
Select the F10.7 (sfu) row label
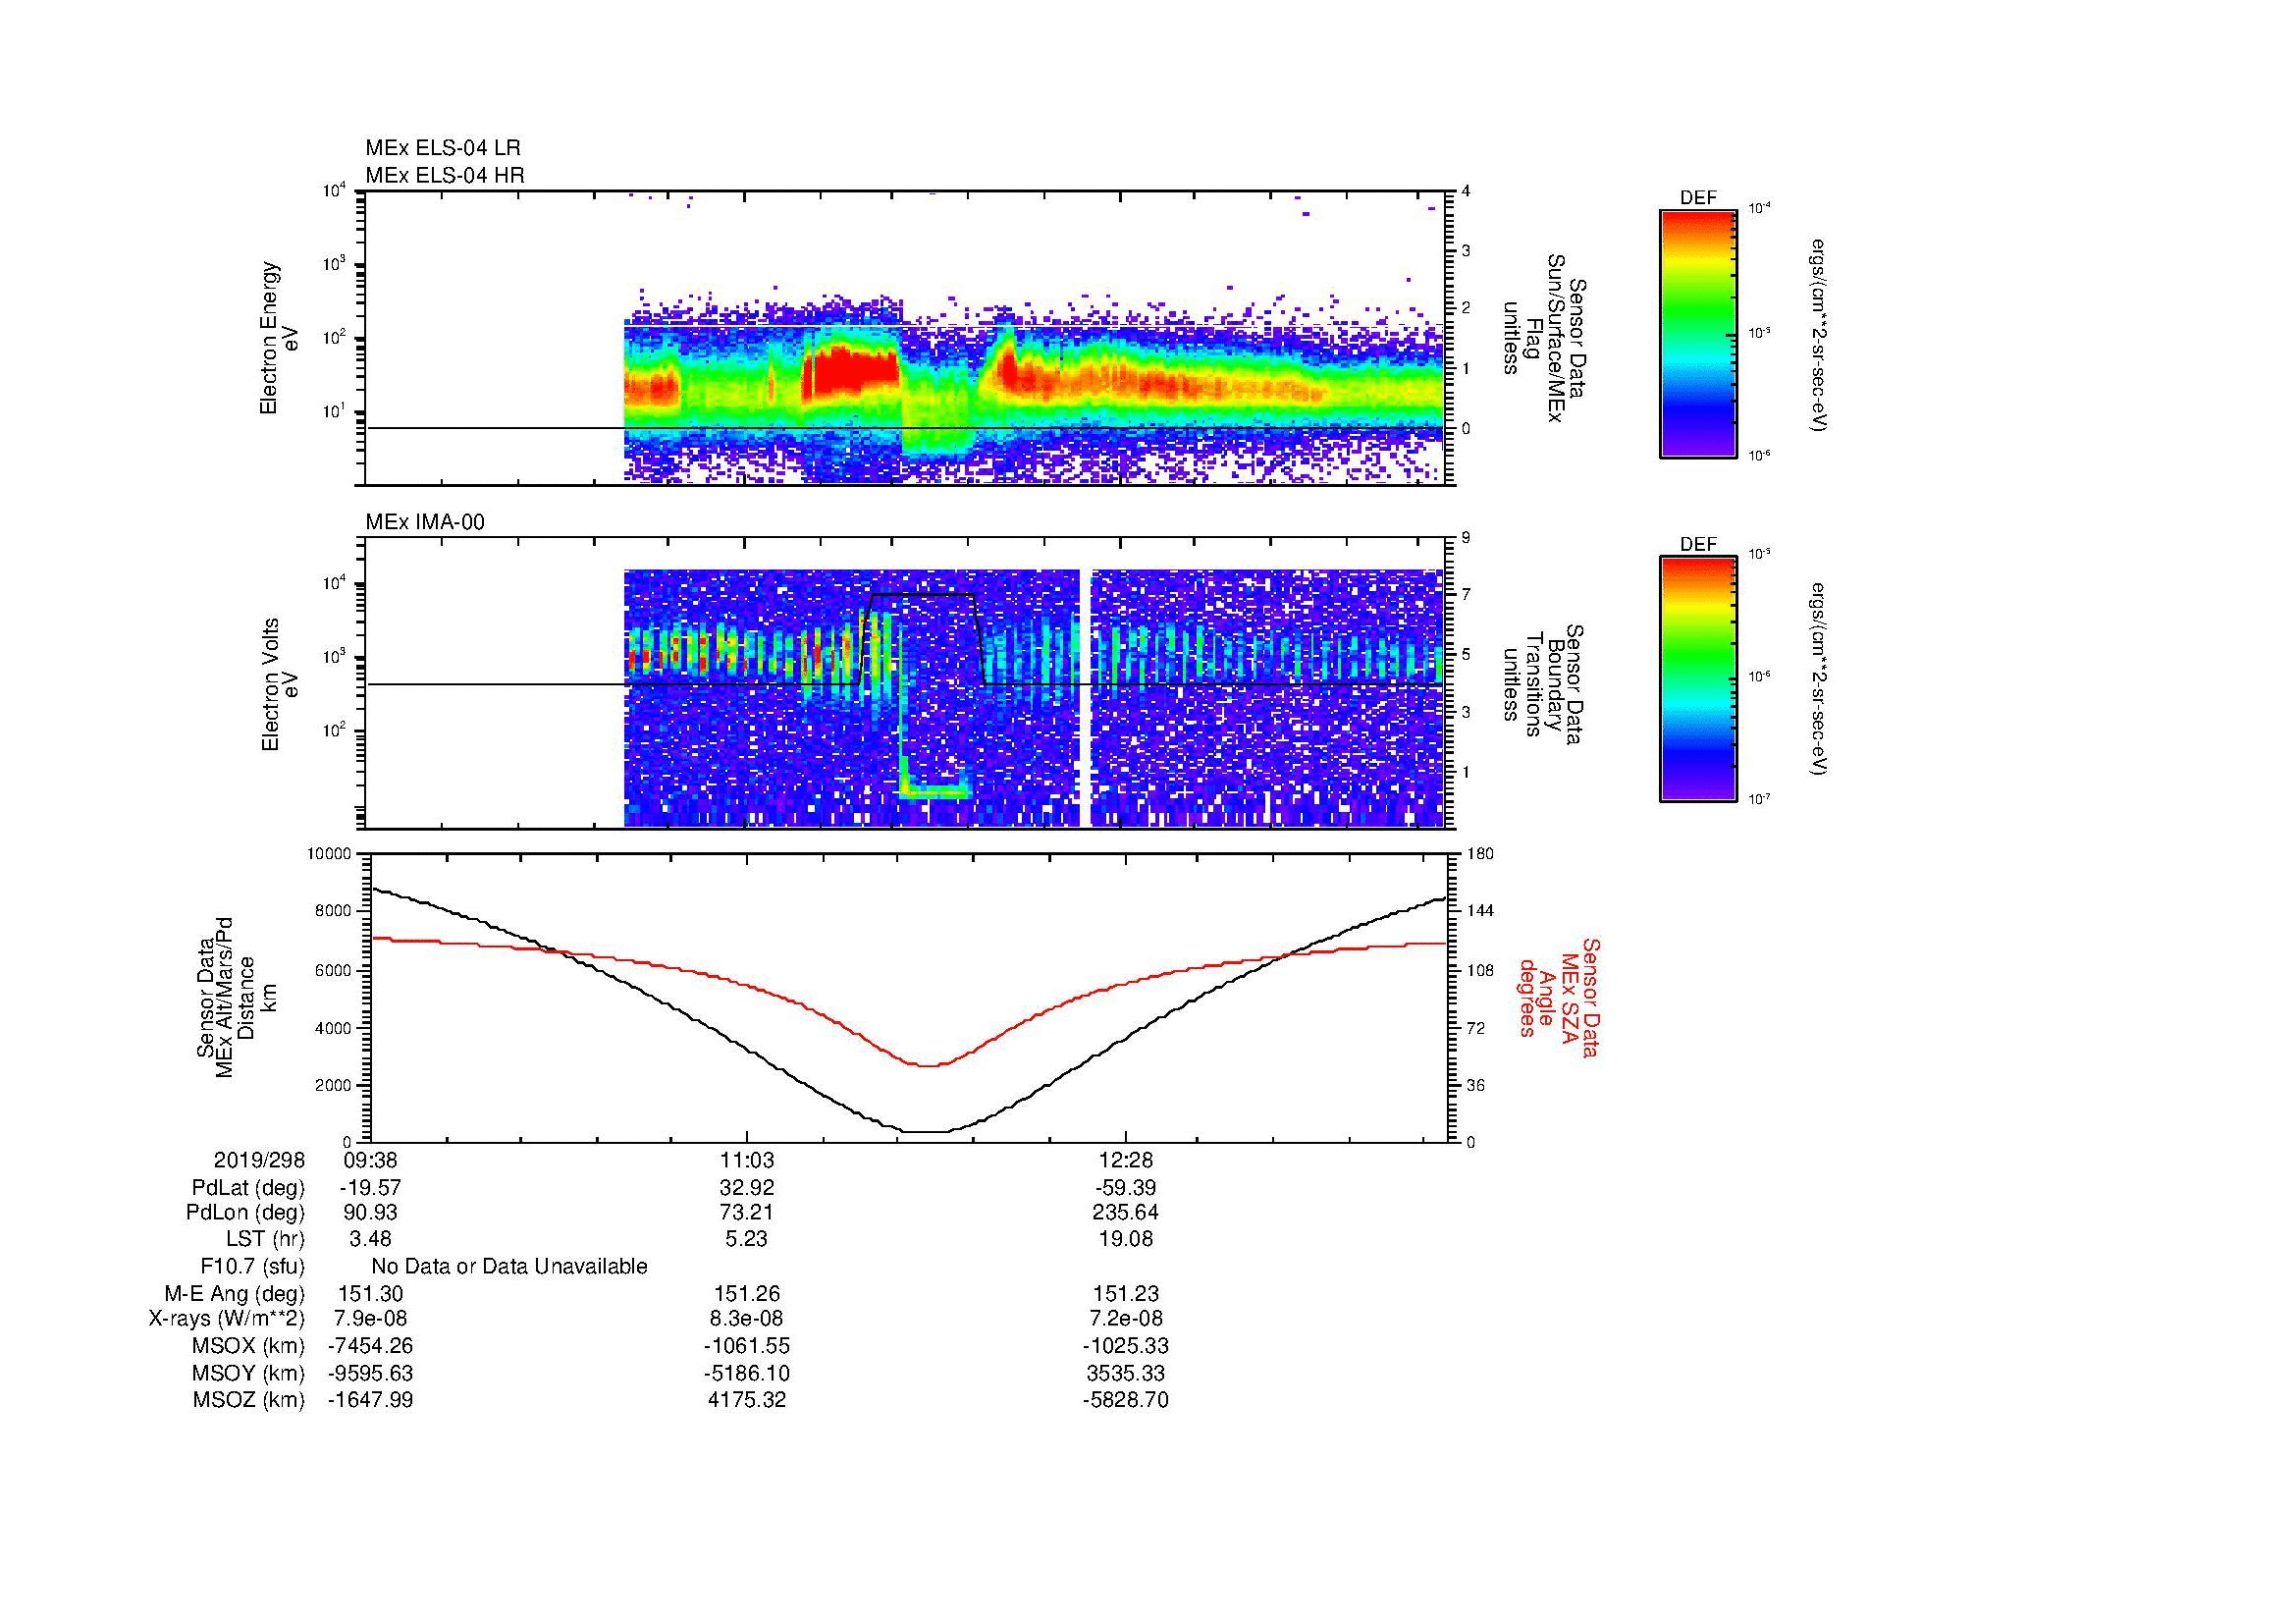tap(252, 1267)
